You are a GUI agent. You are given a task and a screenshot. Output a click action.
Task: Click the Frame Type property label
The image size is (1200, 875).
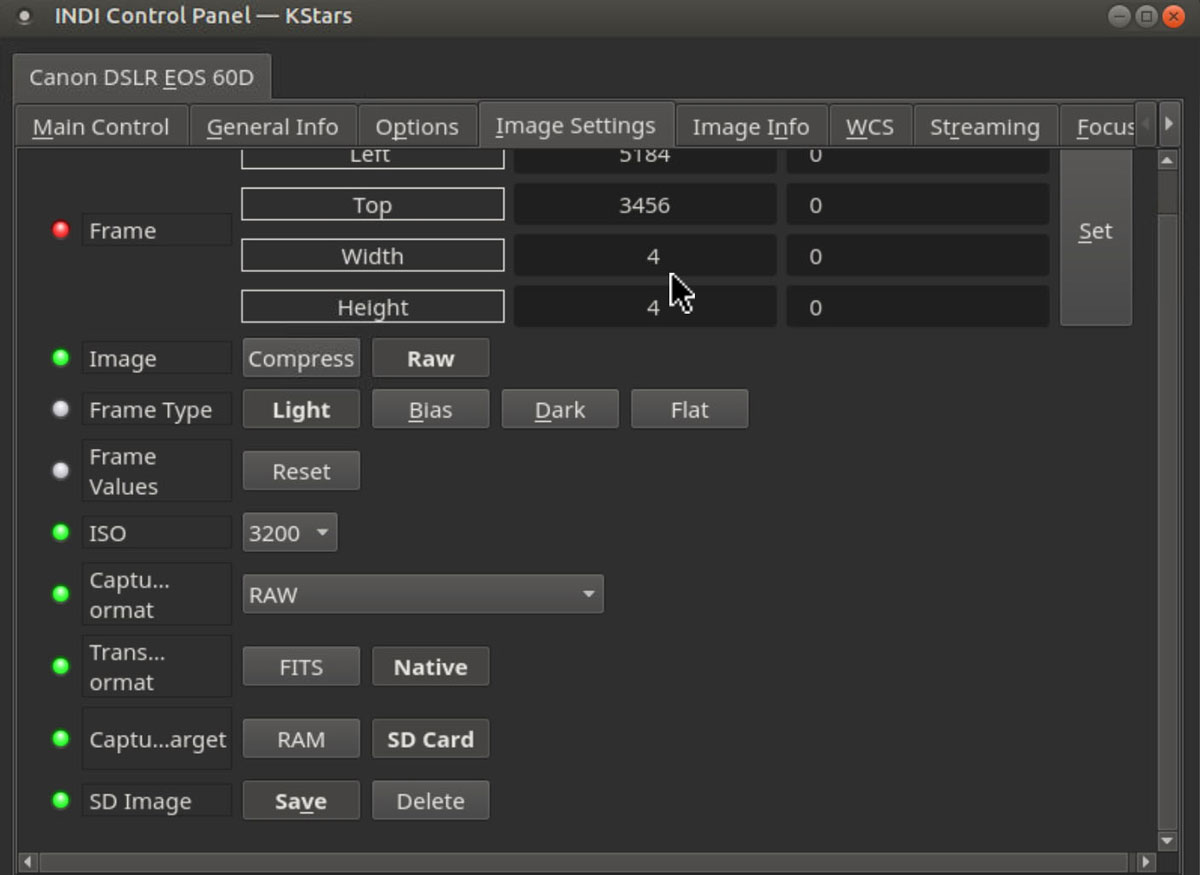157,410
